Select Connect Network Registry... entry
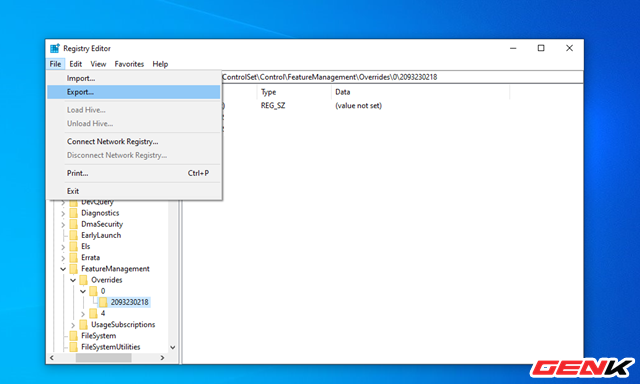 point(133,141)
